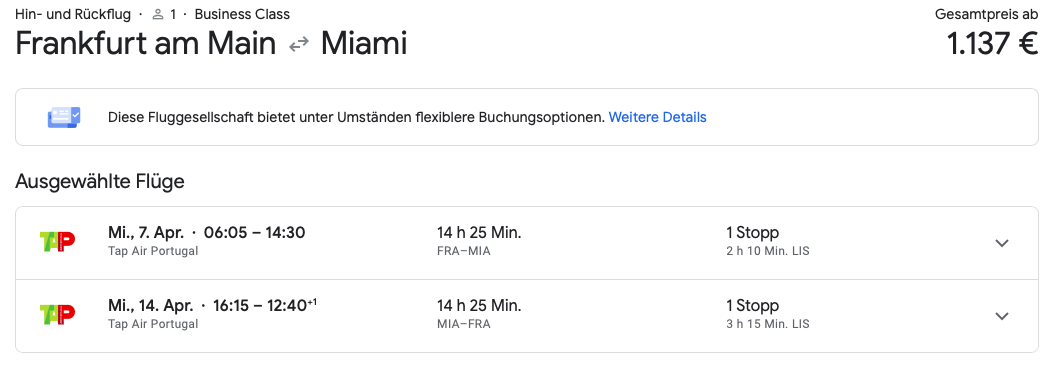Viewport: 1054px width, 370px height.
Task: Click the 3 h 15 Min. LIS stopover
Action: point(768,324)
